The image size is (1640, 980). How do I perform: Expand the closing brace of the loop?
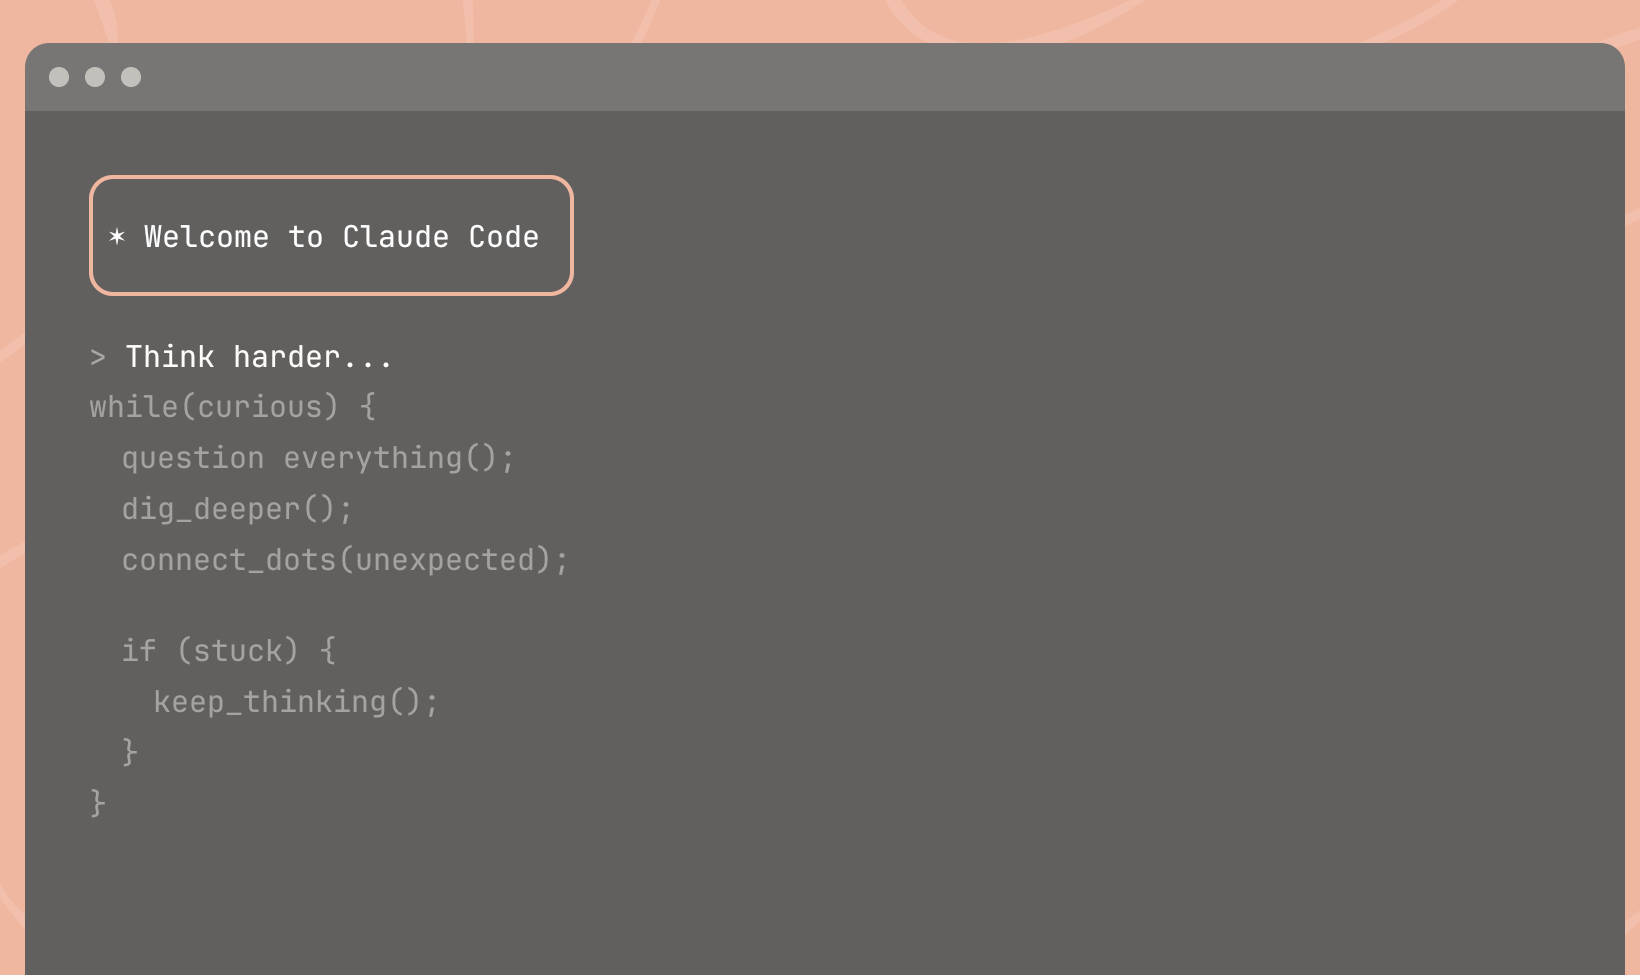[97, 801]
